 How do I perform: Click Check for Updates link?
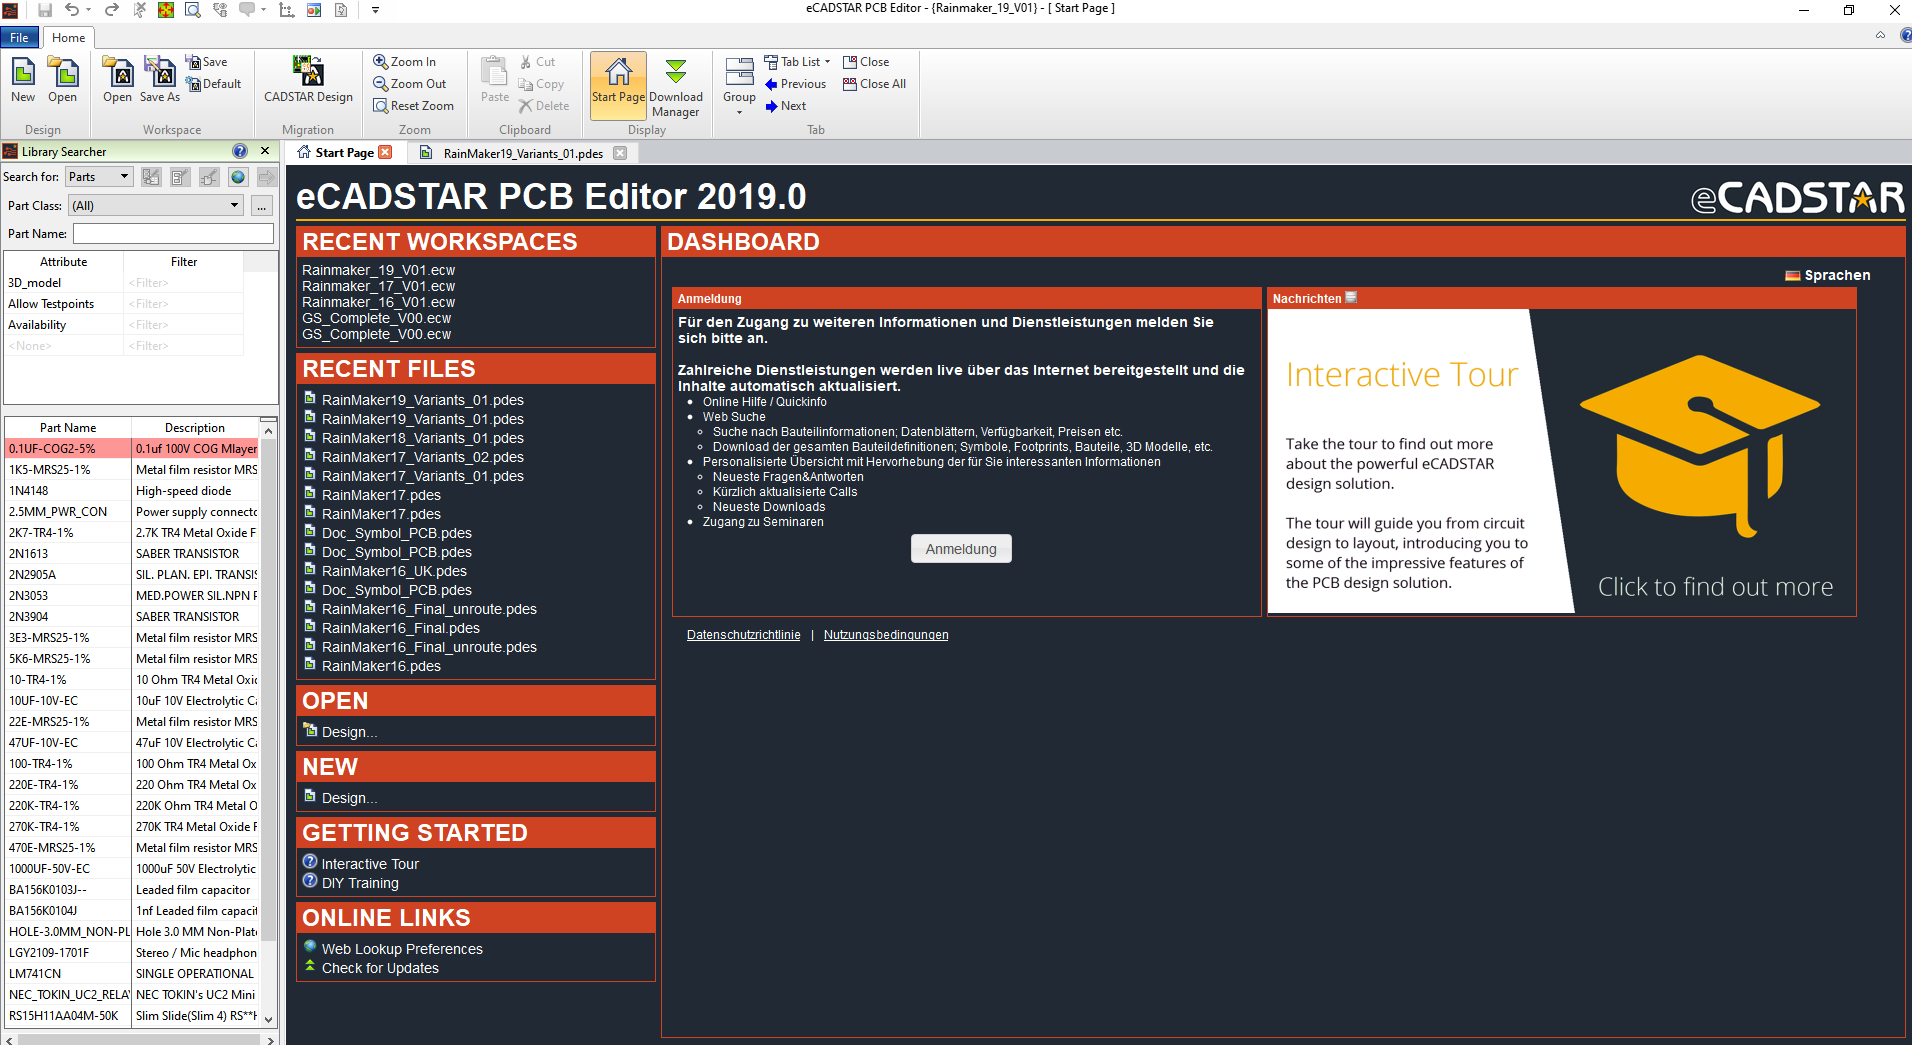[x=380, y=968]
